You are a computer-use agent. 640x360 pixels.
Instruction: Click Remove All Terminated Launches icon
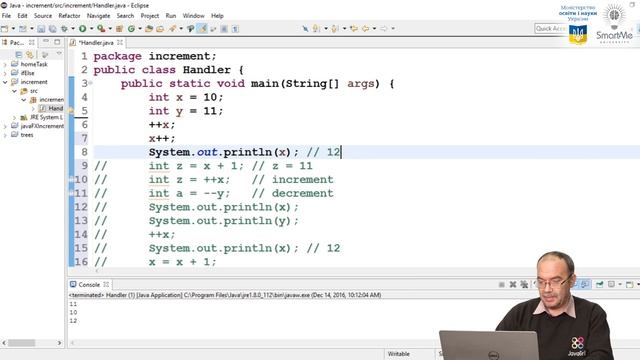[524, 284]
